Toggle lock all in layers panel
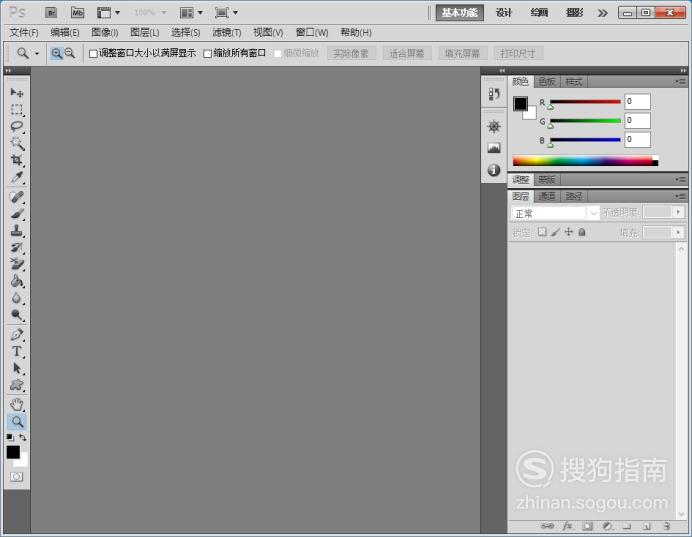 pyautogui.click(x=582, y=232)
